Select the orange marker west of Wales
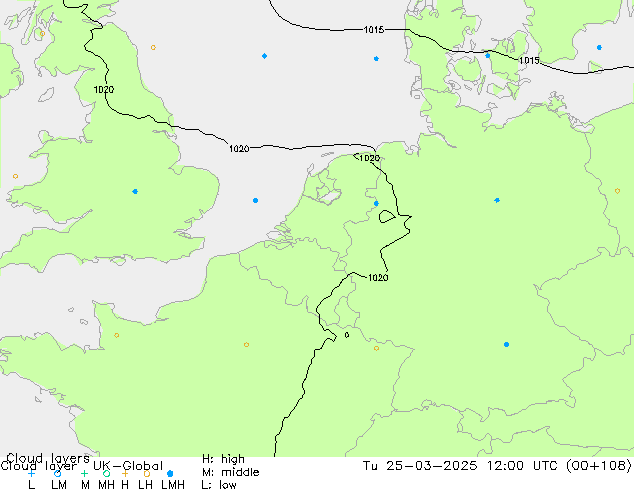Viewport: 634px width, 490px height. point(15,176)
